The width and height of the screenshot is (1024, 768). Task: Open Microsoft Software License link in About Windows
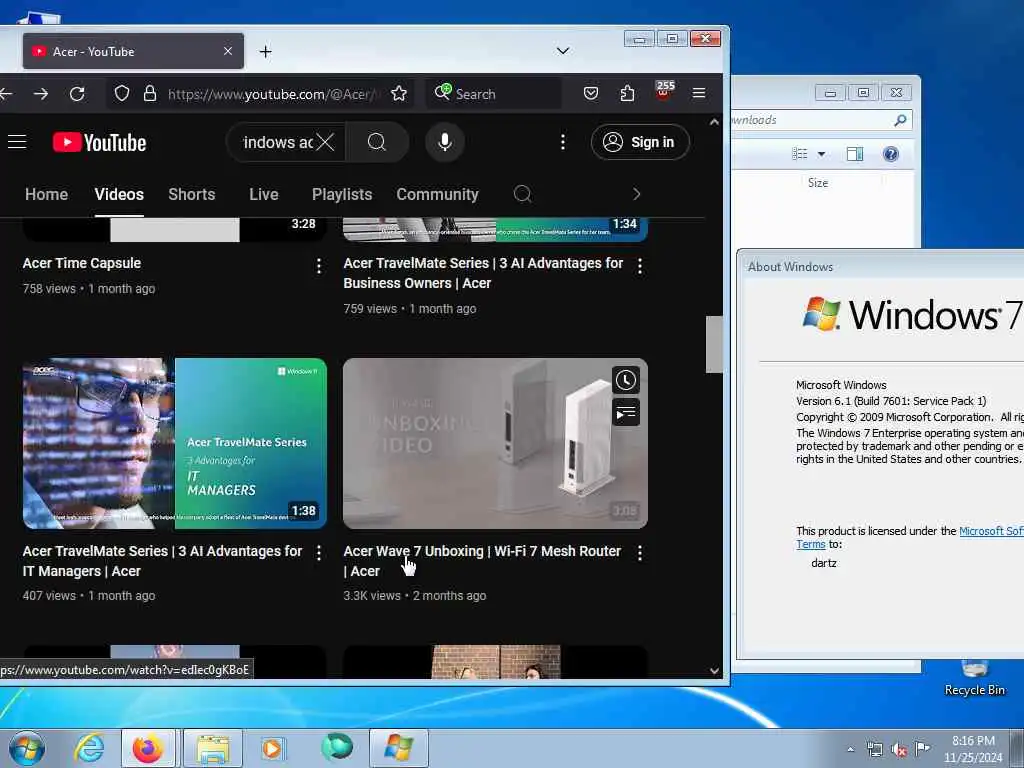pyautogui.click(x=991, y=531)
